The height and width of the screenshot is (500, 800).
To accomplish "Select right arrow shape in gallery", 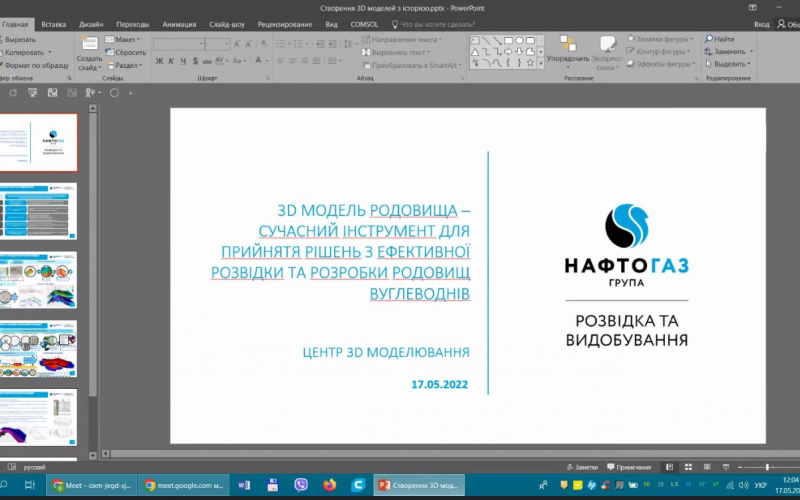I will click(508, 52).
